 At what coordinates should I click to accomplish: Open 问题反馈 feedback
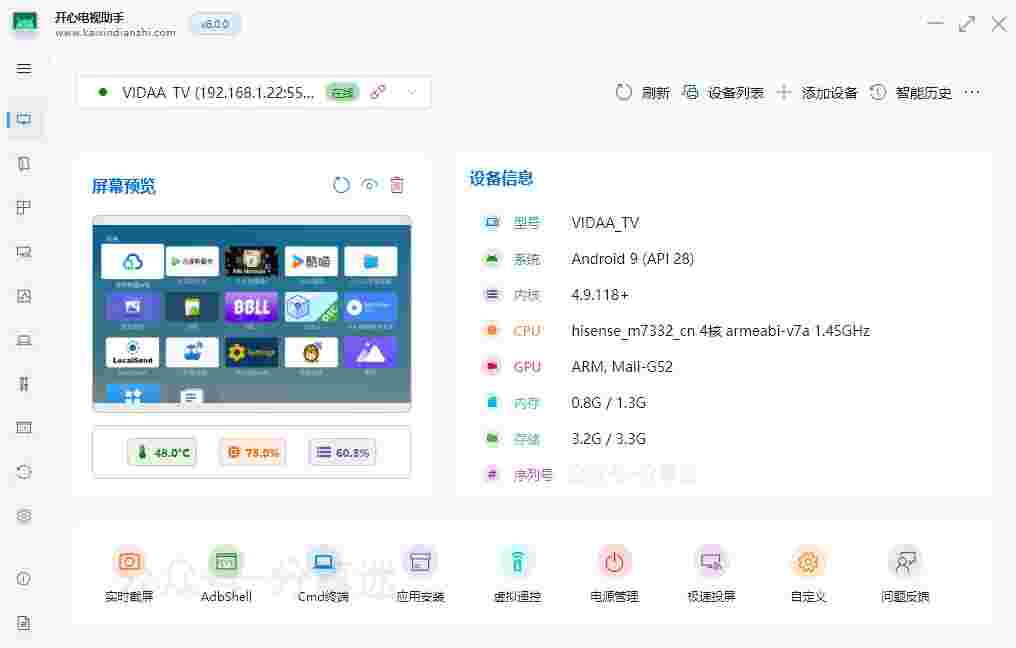[905, 563]
